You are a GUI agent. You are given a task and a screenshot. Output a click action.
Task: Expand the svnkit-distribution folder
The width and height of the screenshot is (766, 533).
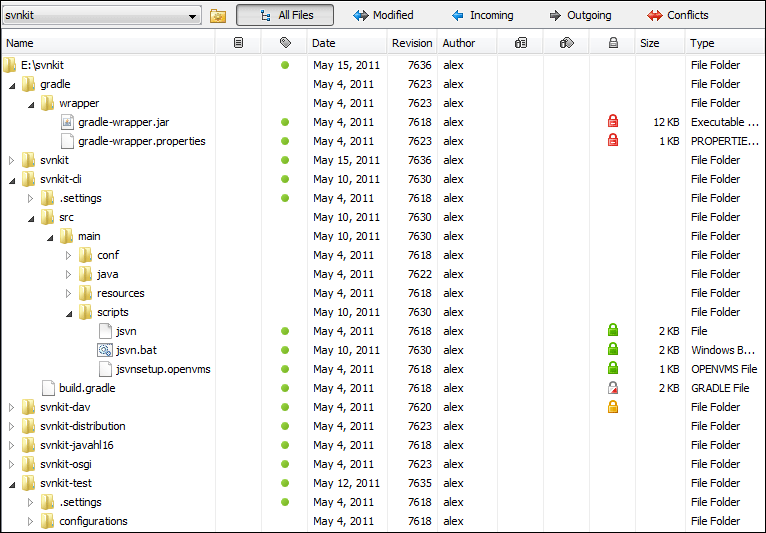pos(12,427)
